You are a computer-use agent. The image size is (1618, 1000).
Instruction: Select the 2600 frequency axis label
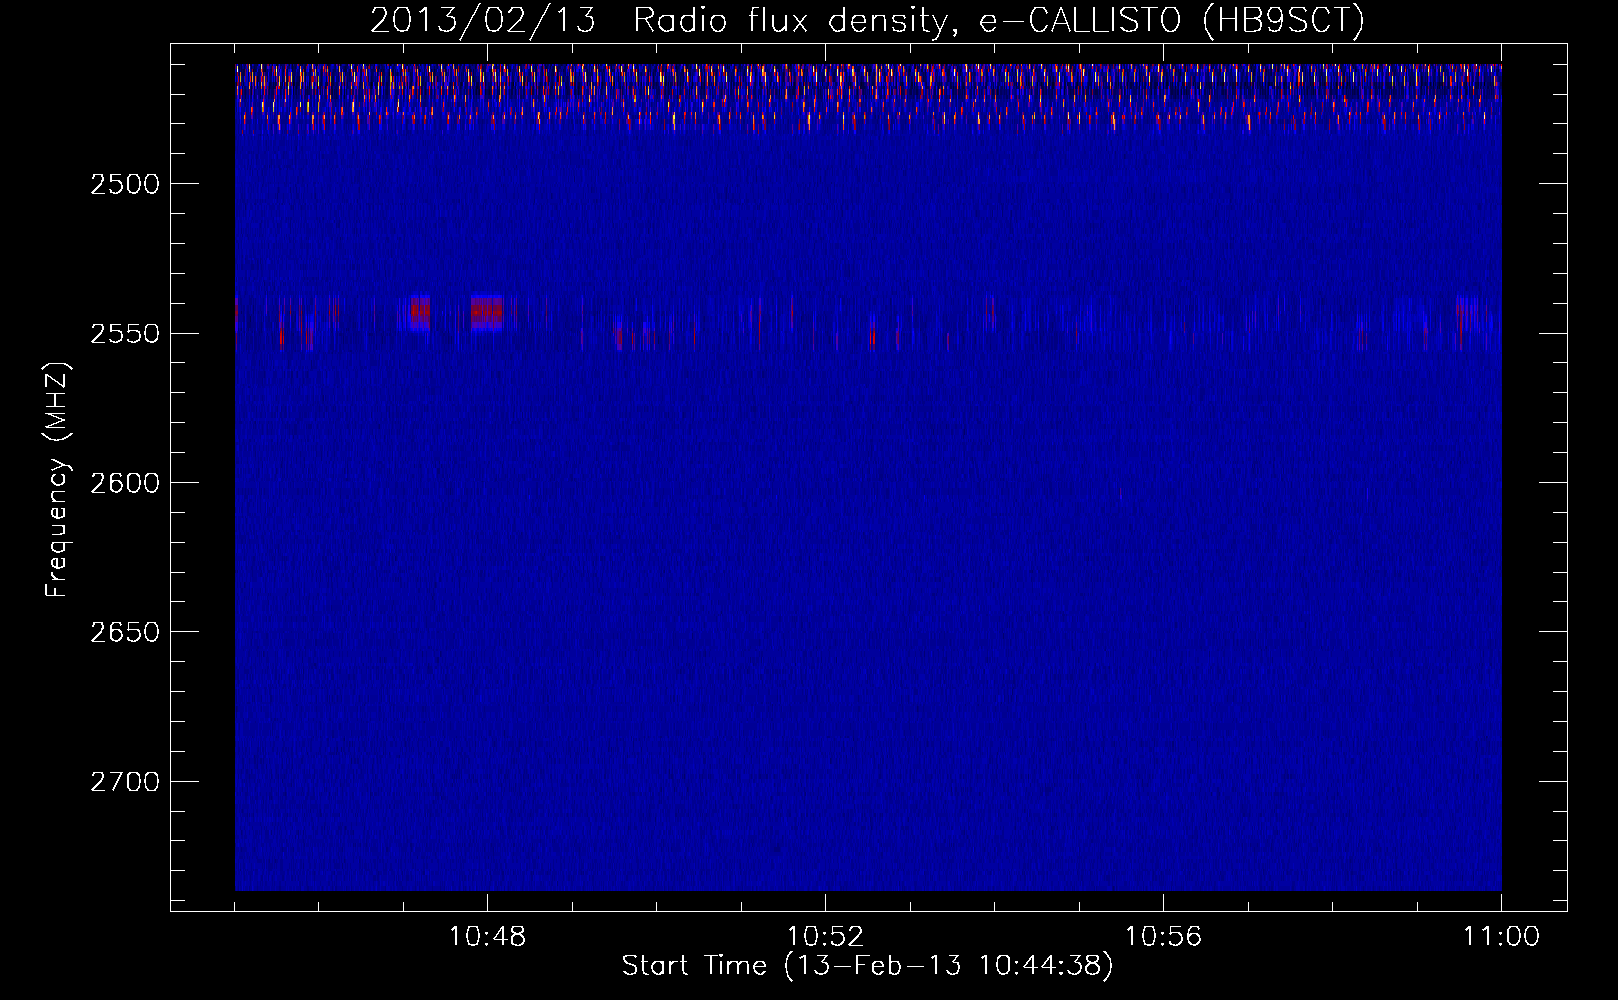pyautogui.click(x=125, y=483)
